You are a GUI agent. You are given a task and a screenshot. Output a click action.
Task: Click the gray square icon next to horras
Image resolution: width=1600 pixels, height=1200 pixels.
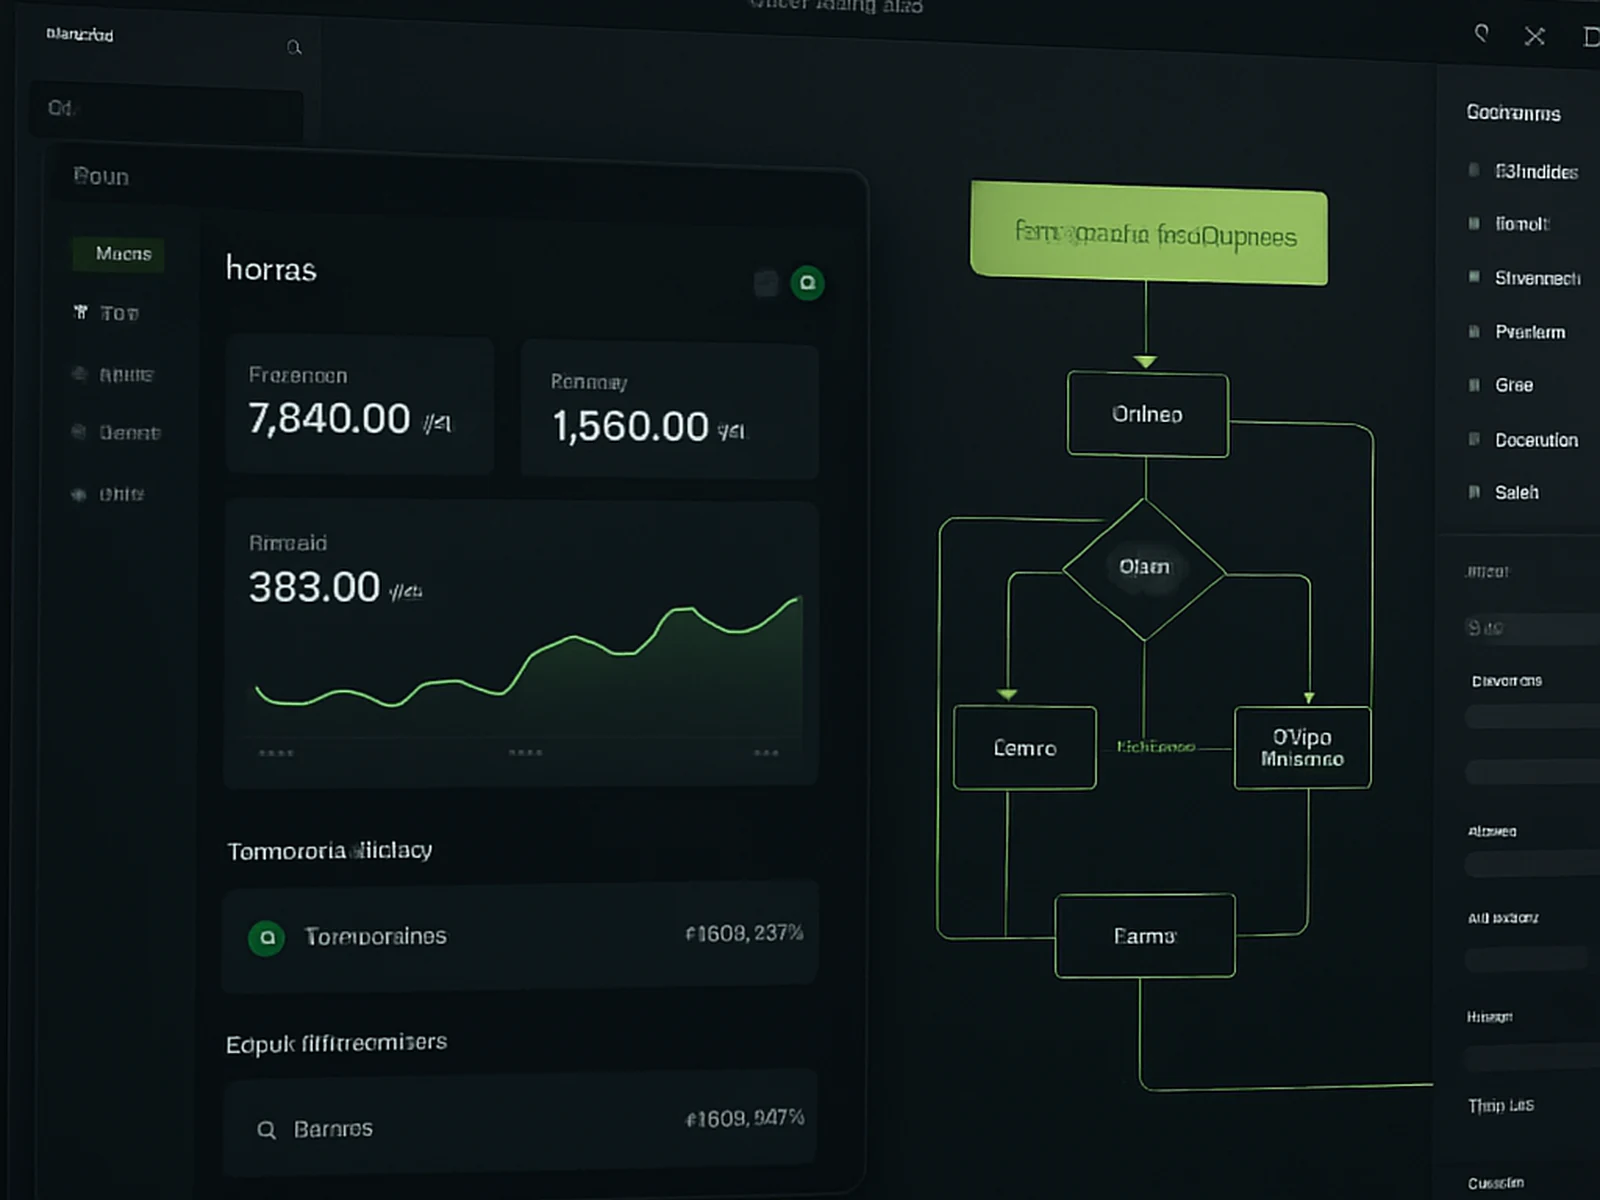766,283
